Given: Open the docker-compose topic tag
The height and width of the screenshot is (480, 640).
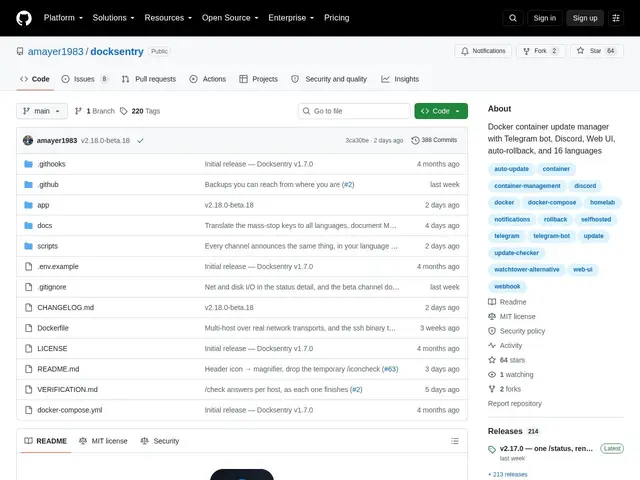Looking at the screenshot, I should (x=551, y=202).
